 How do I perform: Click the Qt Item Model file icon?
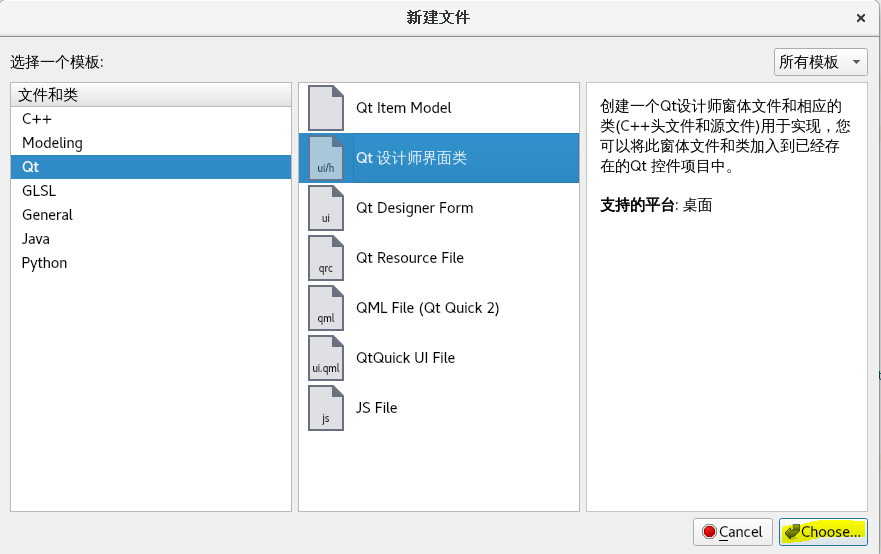pyautogui.click(x=326, y=108)
